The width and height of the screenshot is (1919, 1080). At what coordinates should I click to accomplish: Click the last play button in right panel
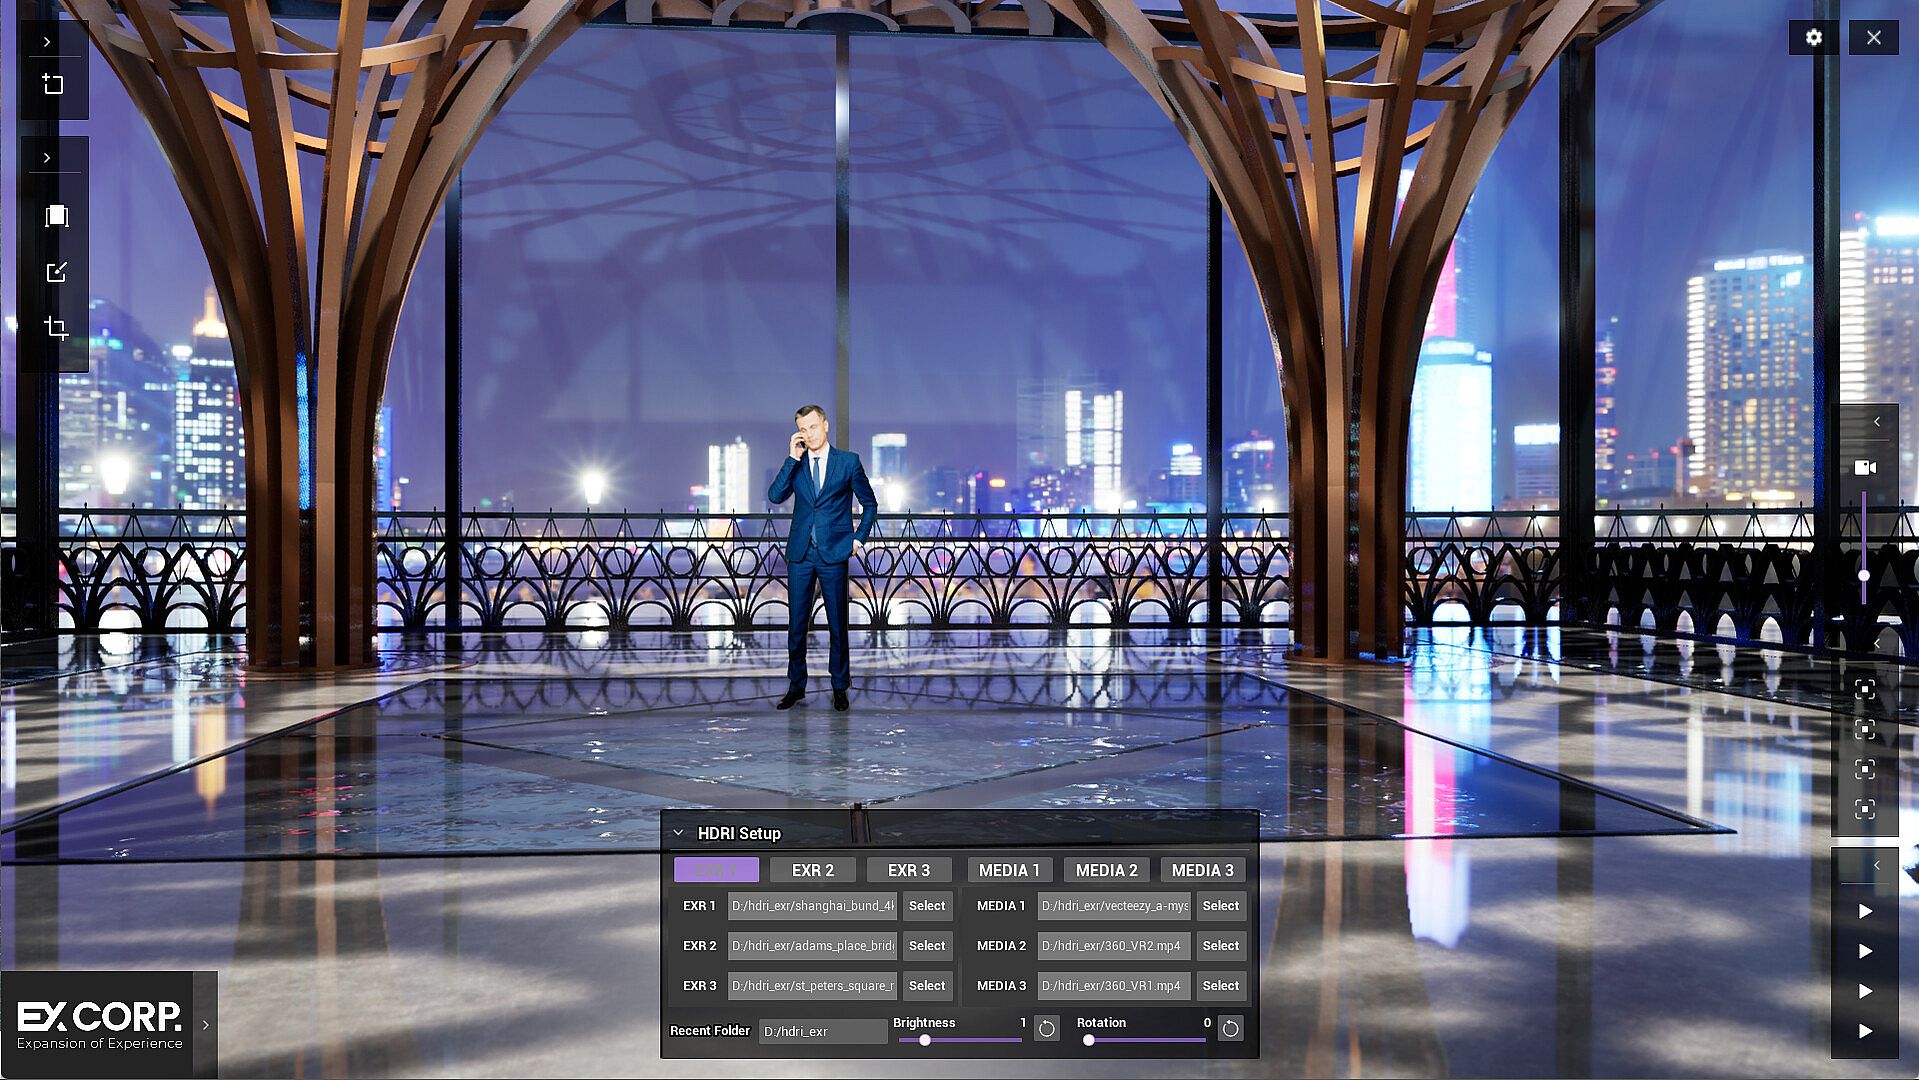point(1865,1031)
